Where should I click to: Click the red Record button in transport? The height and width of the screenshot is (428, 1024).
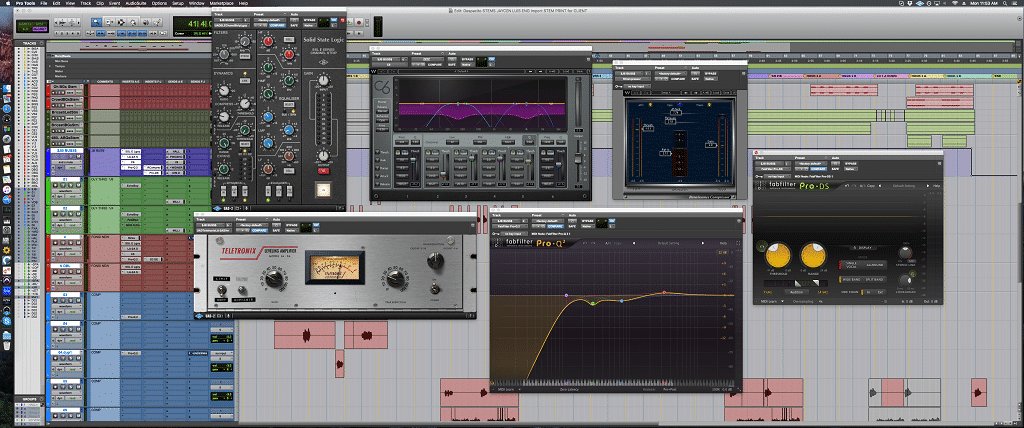359,22
